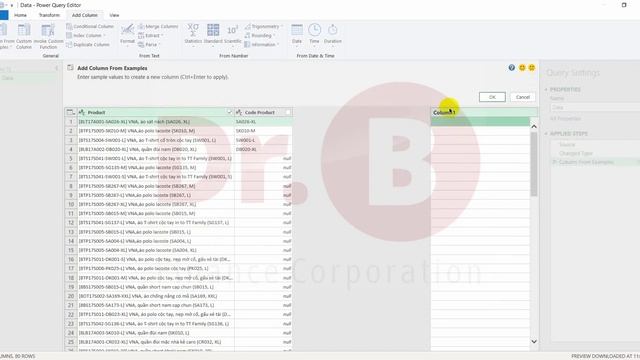The height and width of the screenshot is (360, 640).
Task: Click the table corner select-all icon
Action: pos(71,112)
